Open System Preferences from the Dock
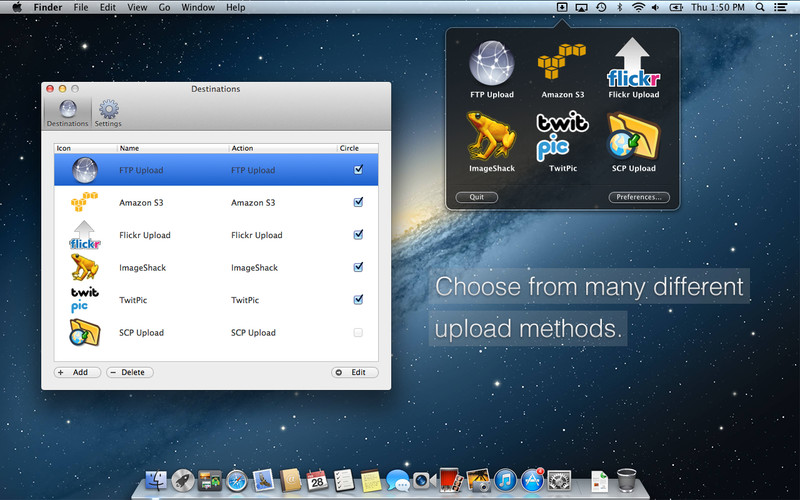 click(x=559, y=481)
